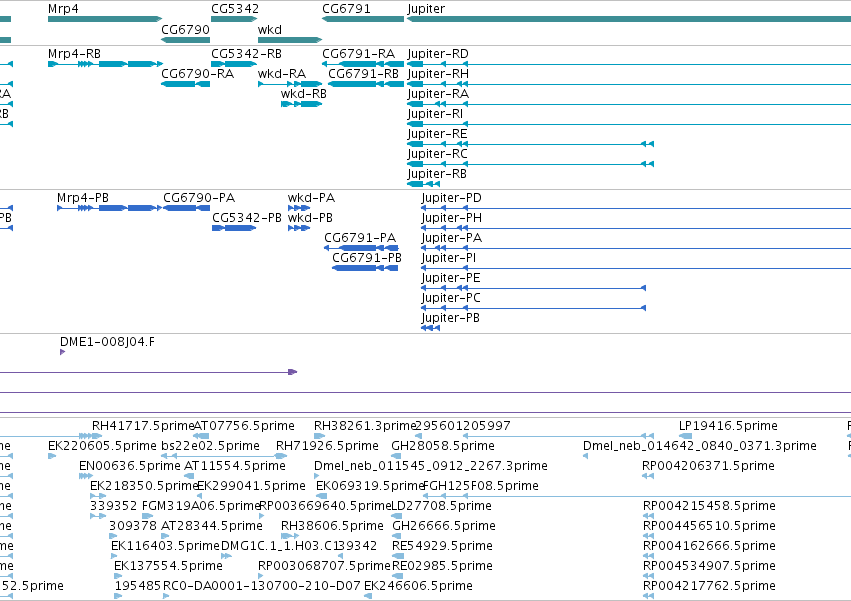Click EST AT07756.5prime
The image size is (851, 601).
click(244, 426)
